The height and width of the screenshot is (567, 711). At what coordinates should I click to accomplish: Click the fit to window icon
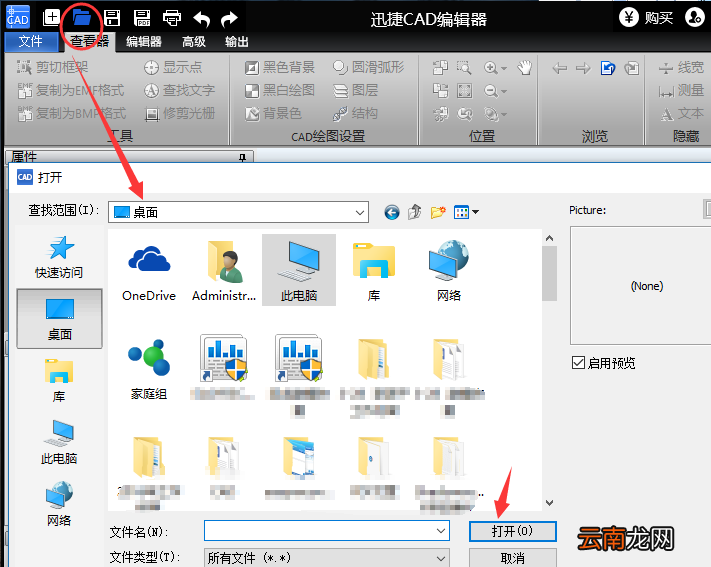[464, 90]
